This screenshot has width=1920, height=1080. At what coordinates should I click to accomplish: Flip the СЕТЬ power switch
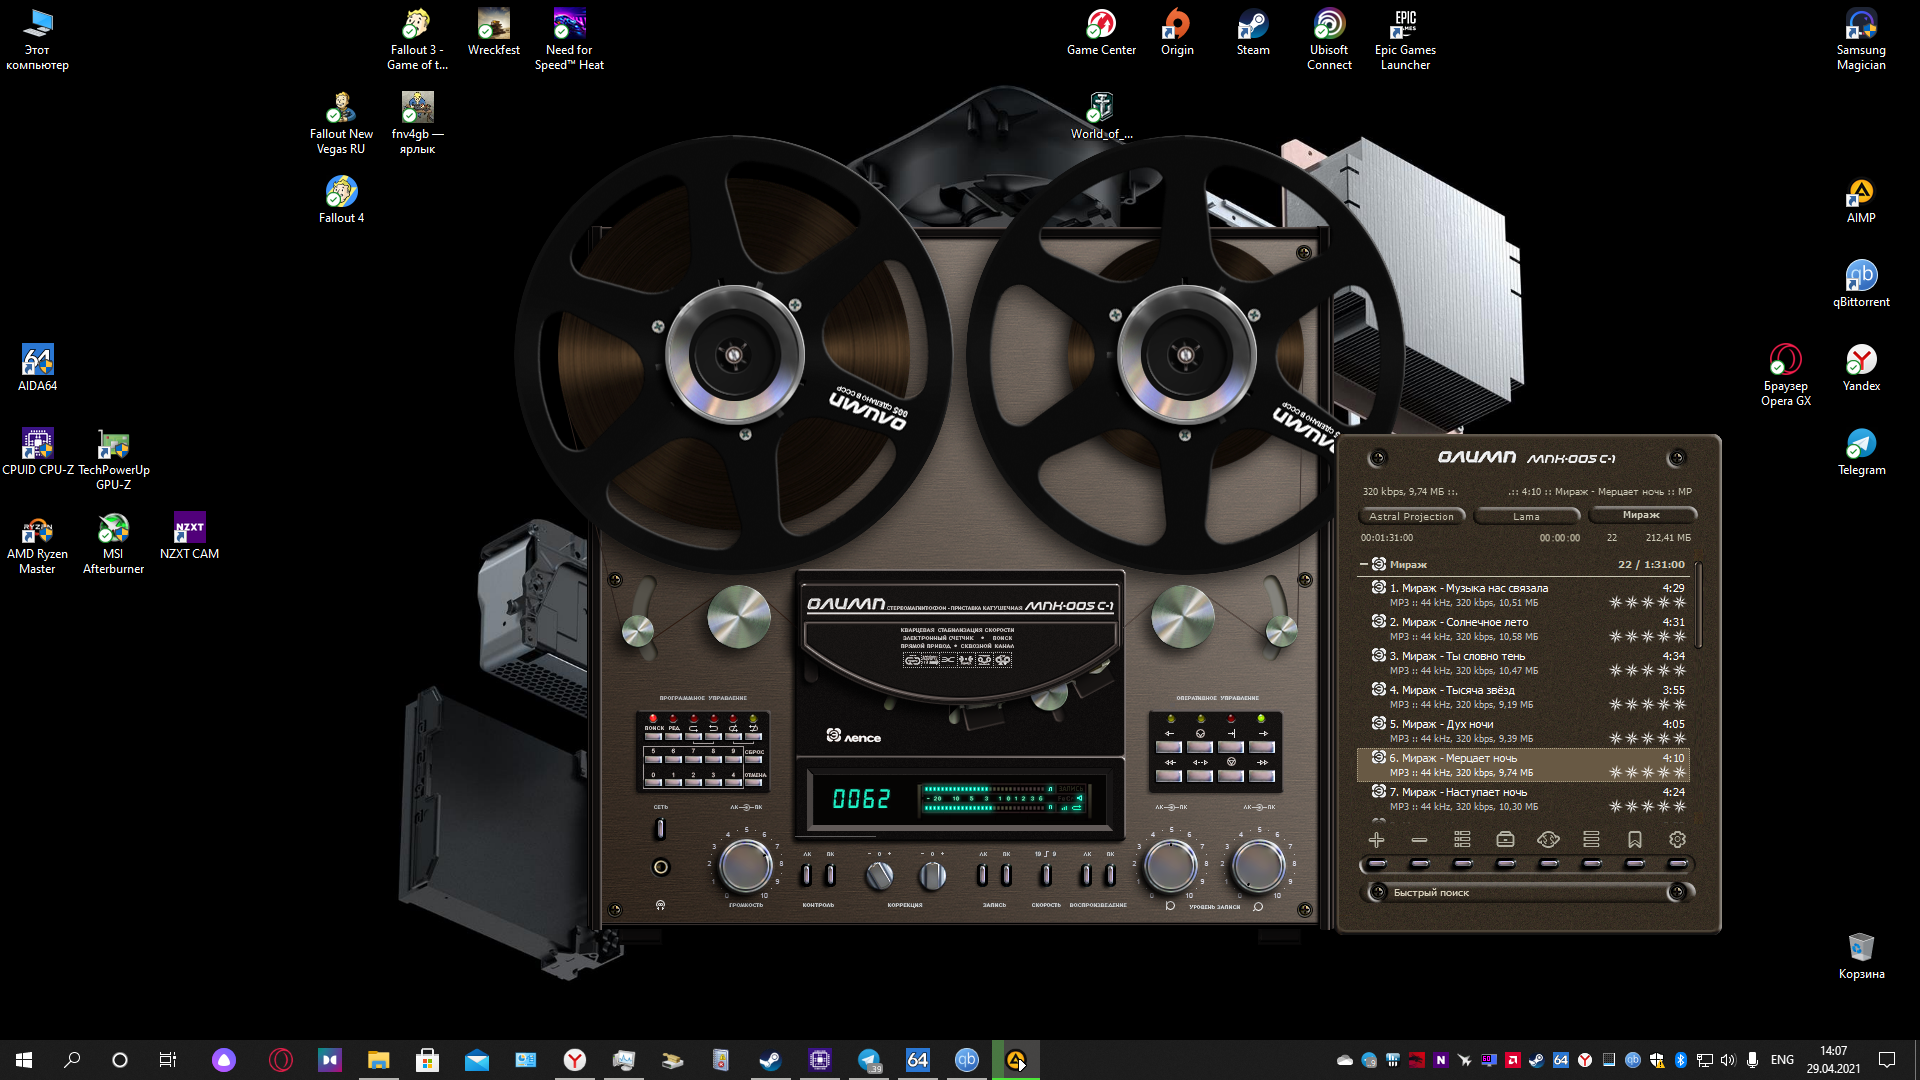[660, 829]
